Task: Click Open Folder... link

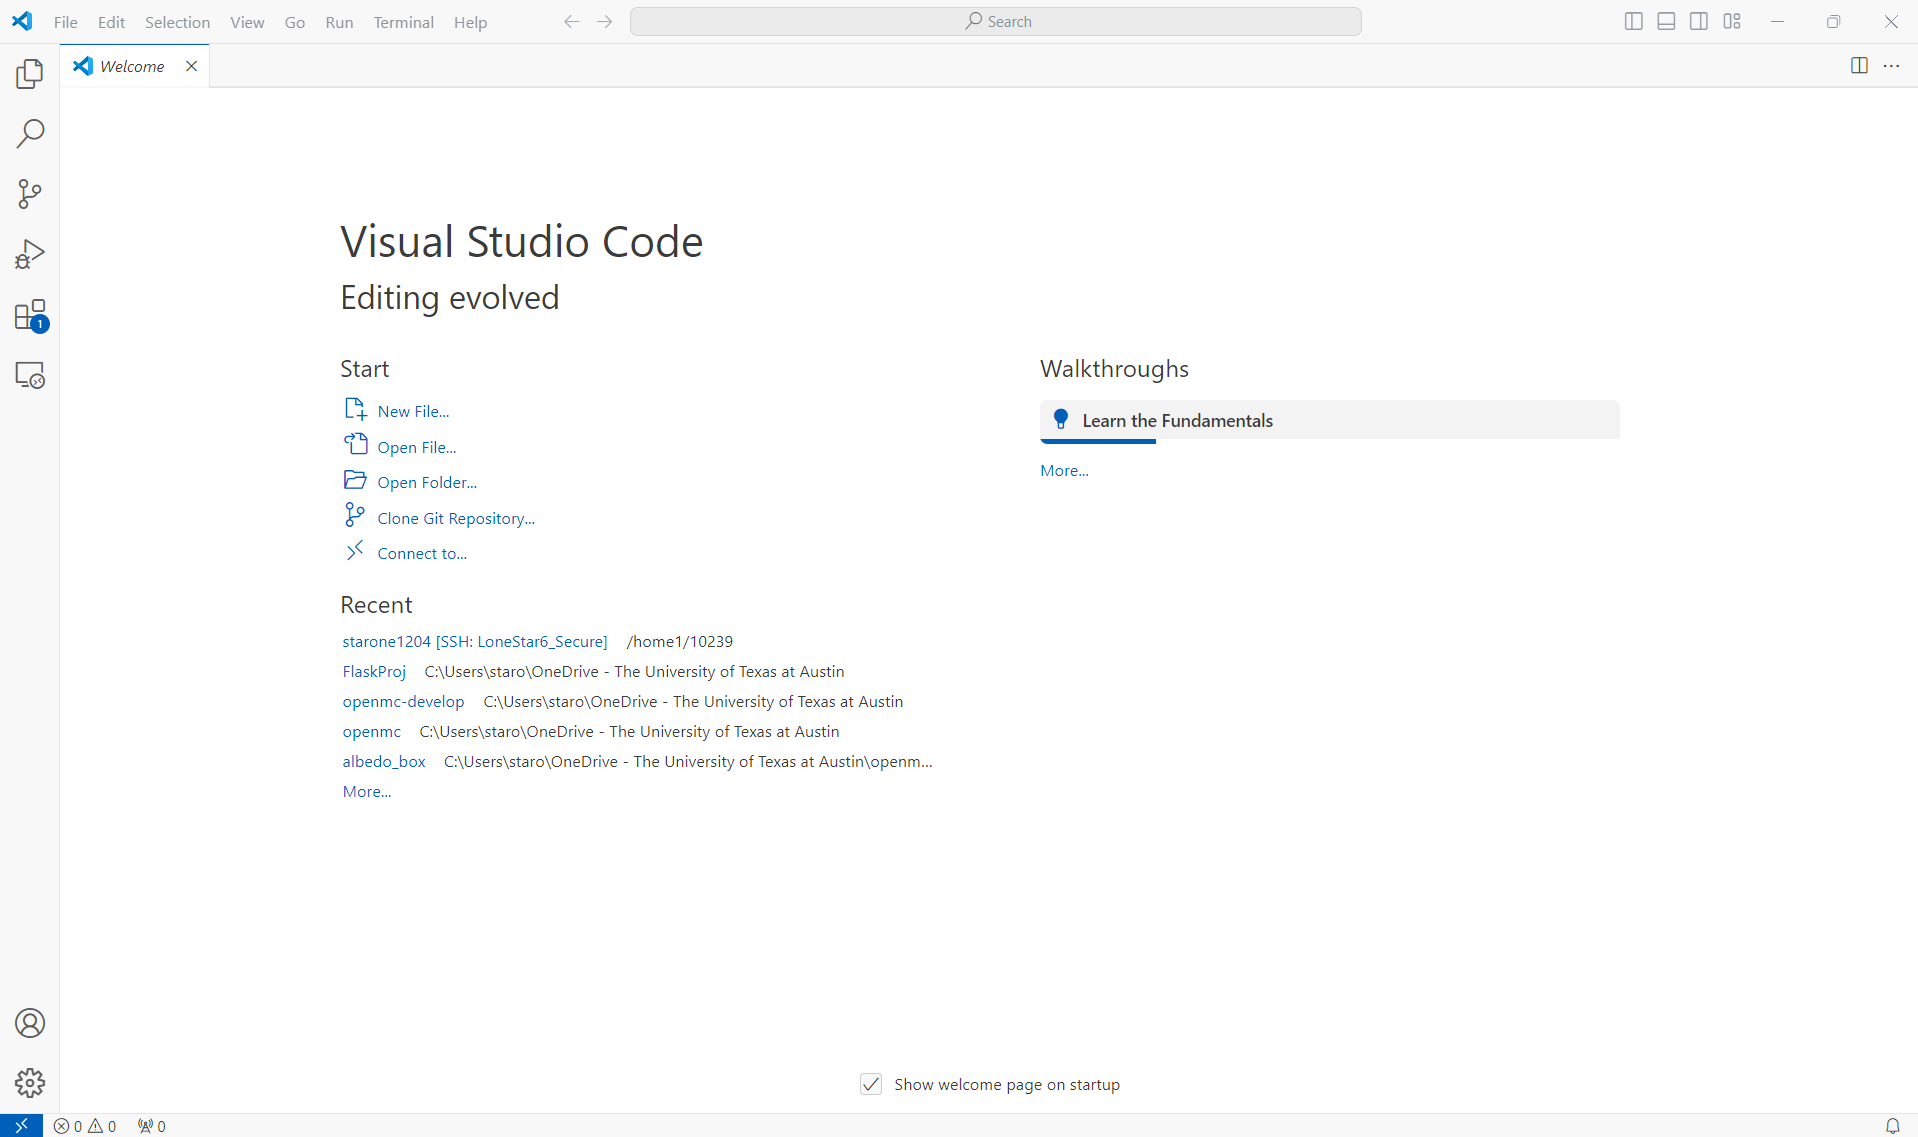Action: pyautogui.click(x=427, y=482)
